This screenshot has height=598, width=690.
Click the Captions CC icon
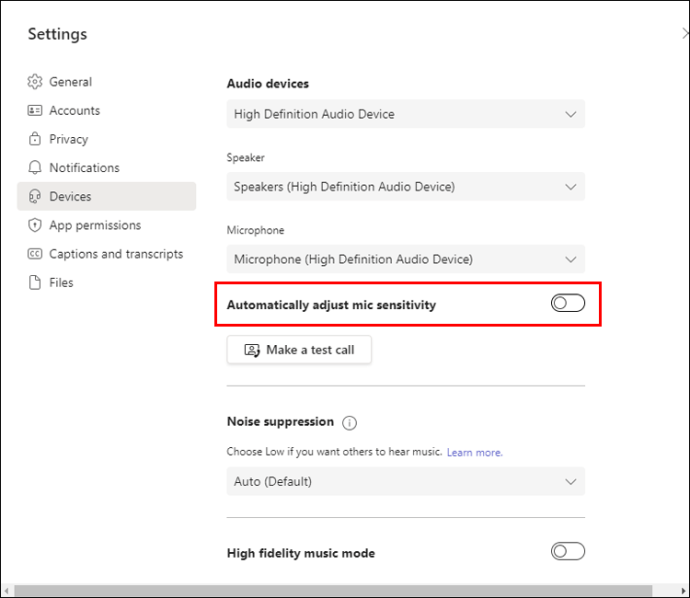(x=35, y=254)
